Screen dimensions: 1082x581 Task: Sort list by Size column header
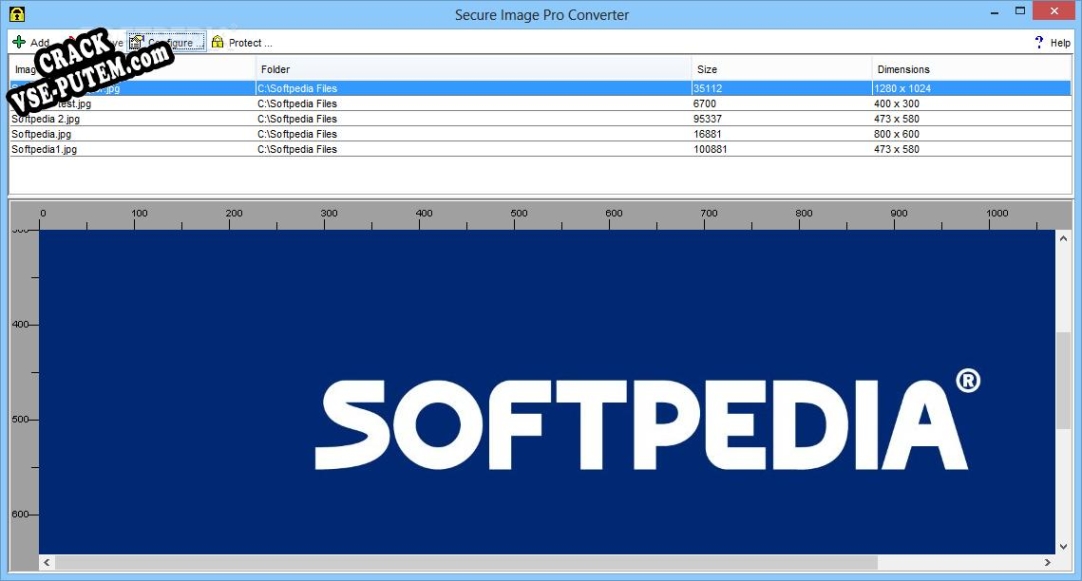pos(781,69)
